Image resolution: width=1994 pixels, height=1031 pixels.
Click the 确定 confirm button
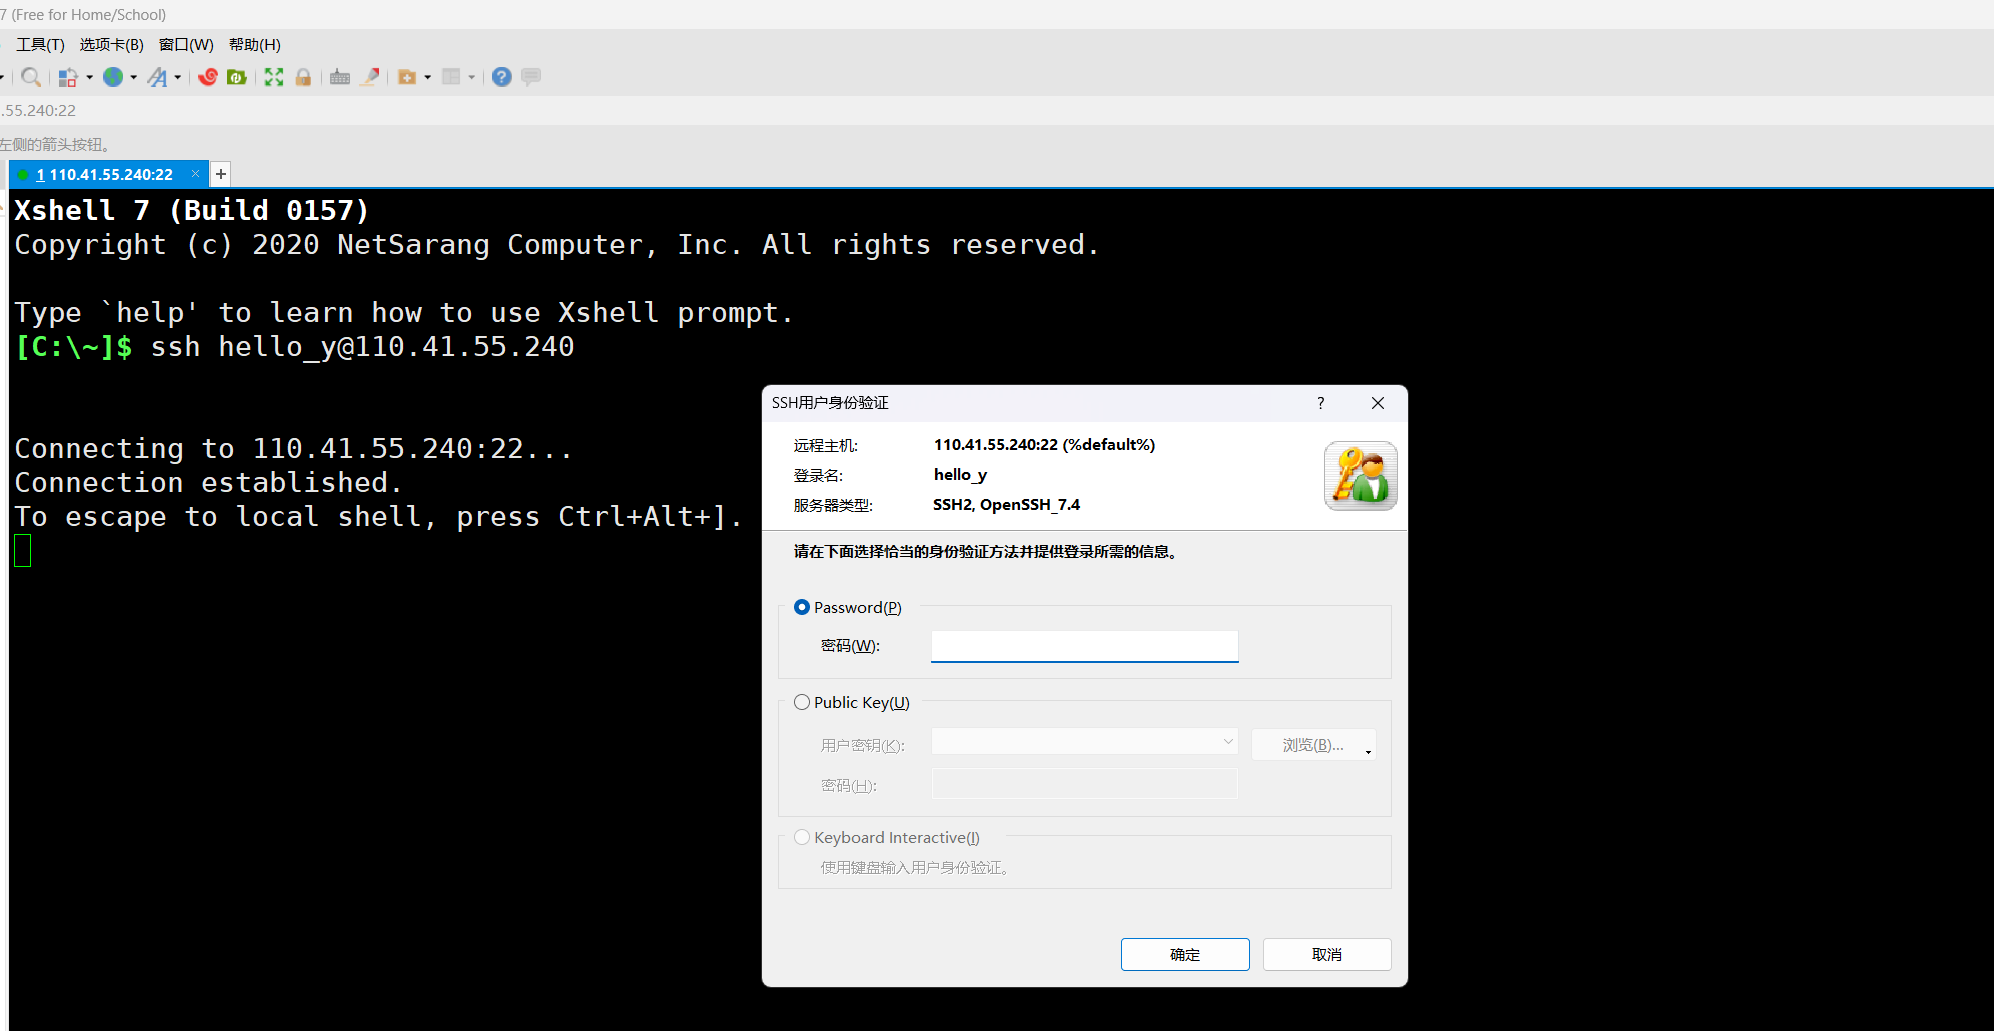point(1185,954)
